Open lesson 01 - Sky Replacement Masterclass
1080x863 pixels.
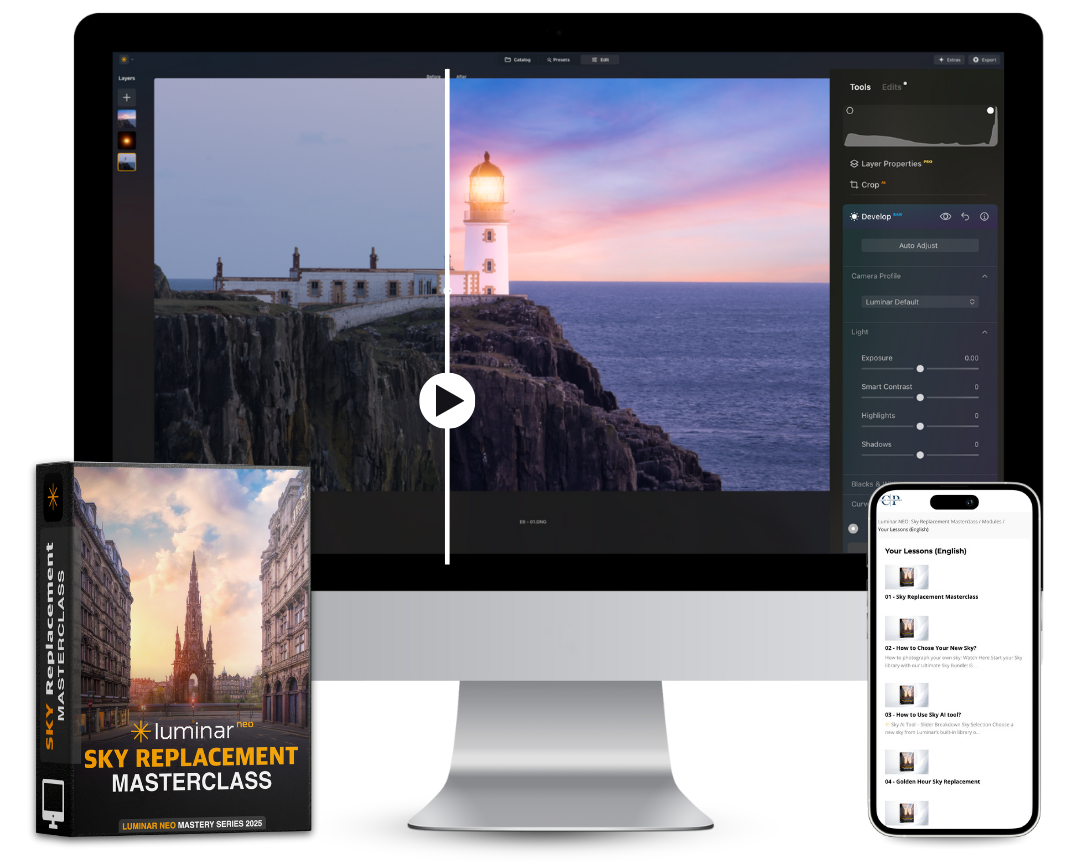click(931, 597)
